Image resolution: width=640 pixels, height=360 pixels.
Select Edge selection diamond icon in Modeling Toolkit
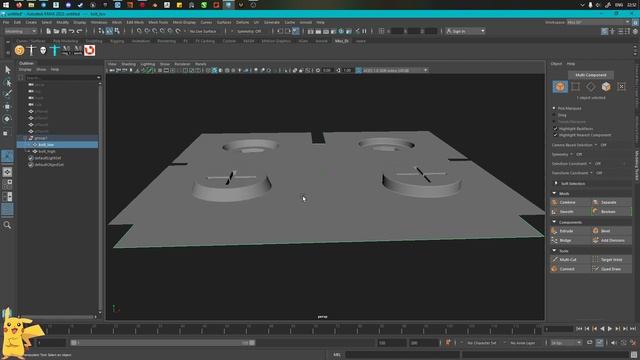[591, 87]
